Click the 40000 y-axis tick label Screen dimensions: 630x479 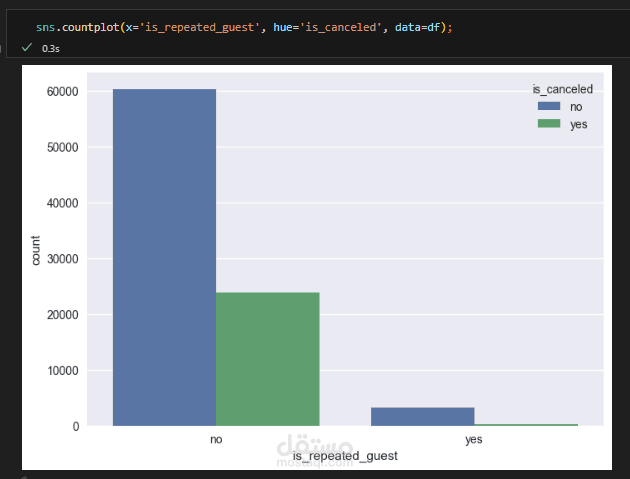tap(63, 203)
